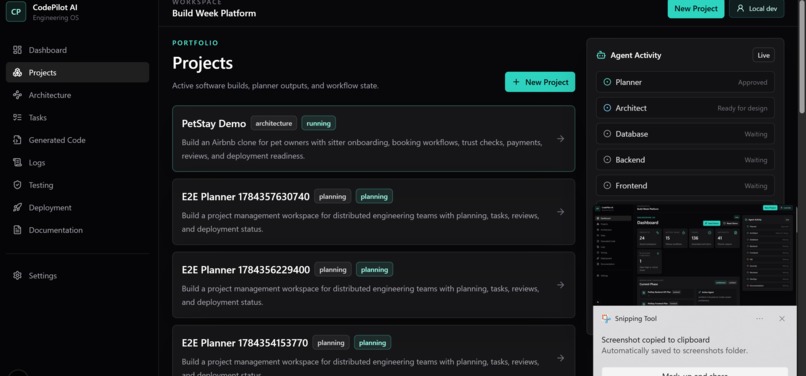
Task: Click the Build Week Platform workspace title
Action: (x=214, y=13)
